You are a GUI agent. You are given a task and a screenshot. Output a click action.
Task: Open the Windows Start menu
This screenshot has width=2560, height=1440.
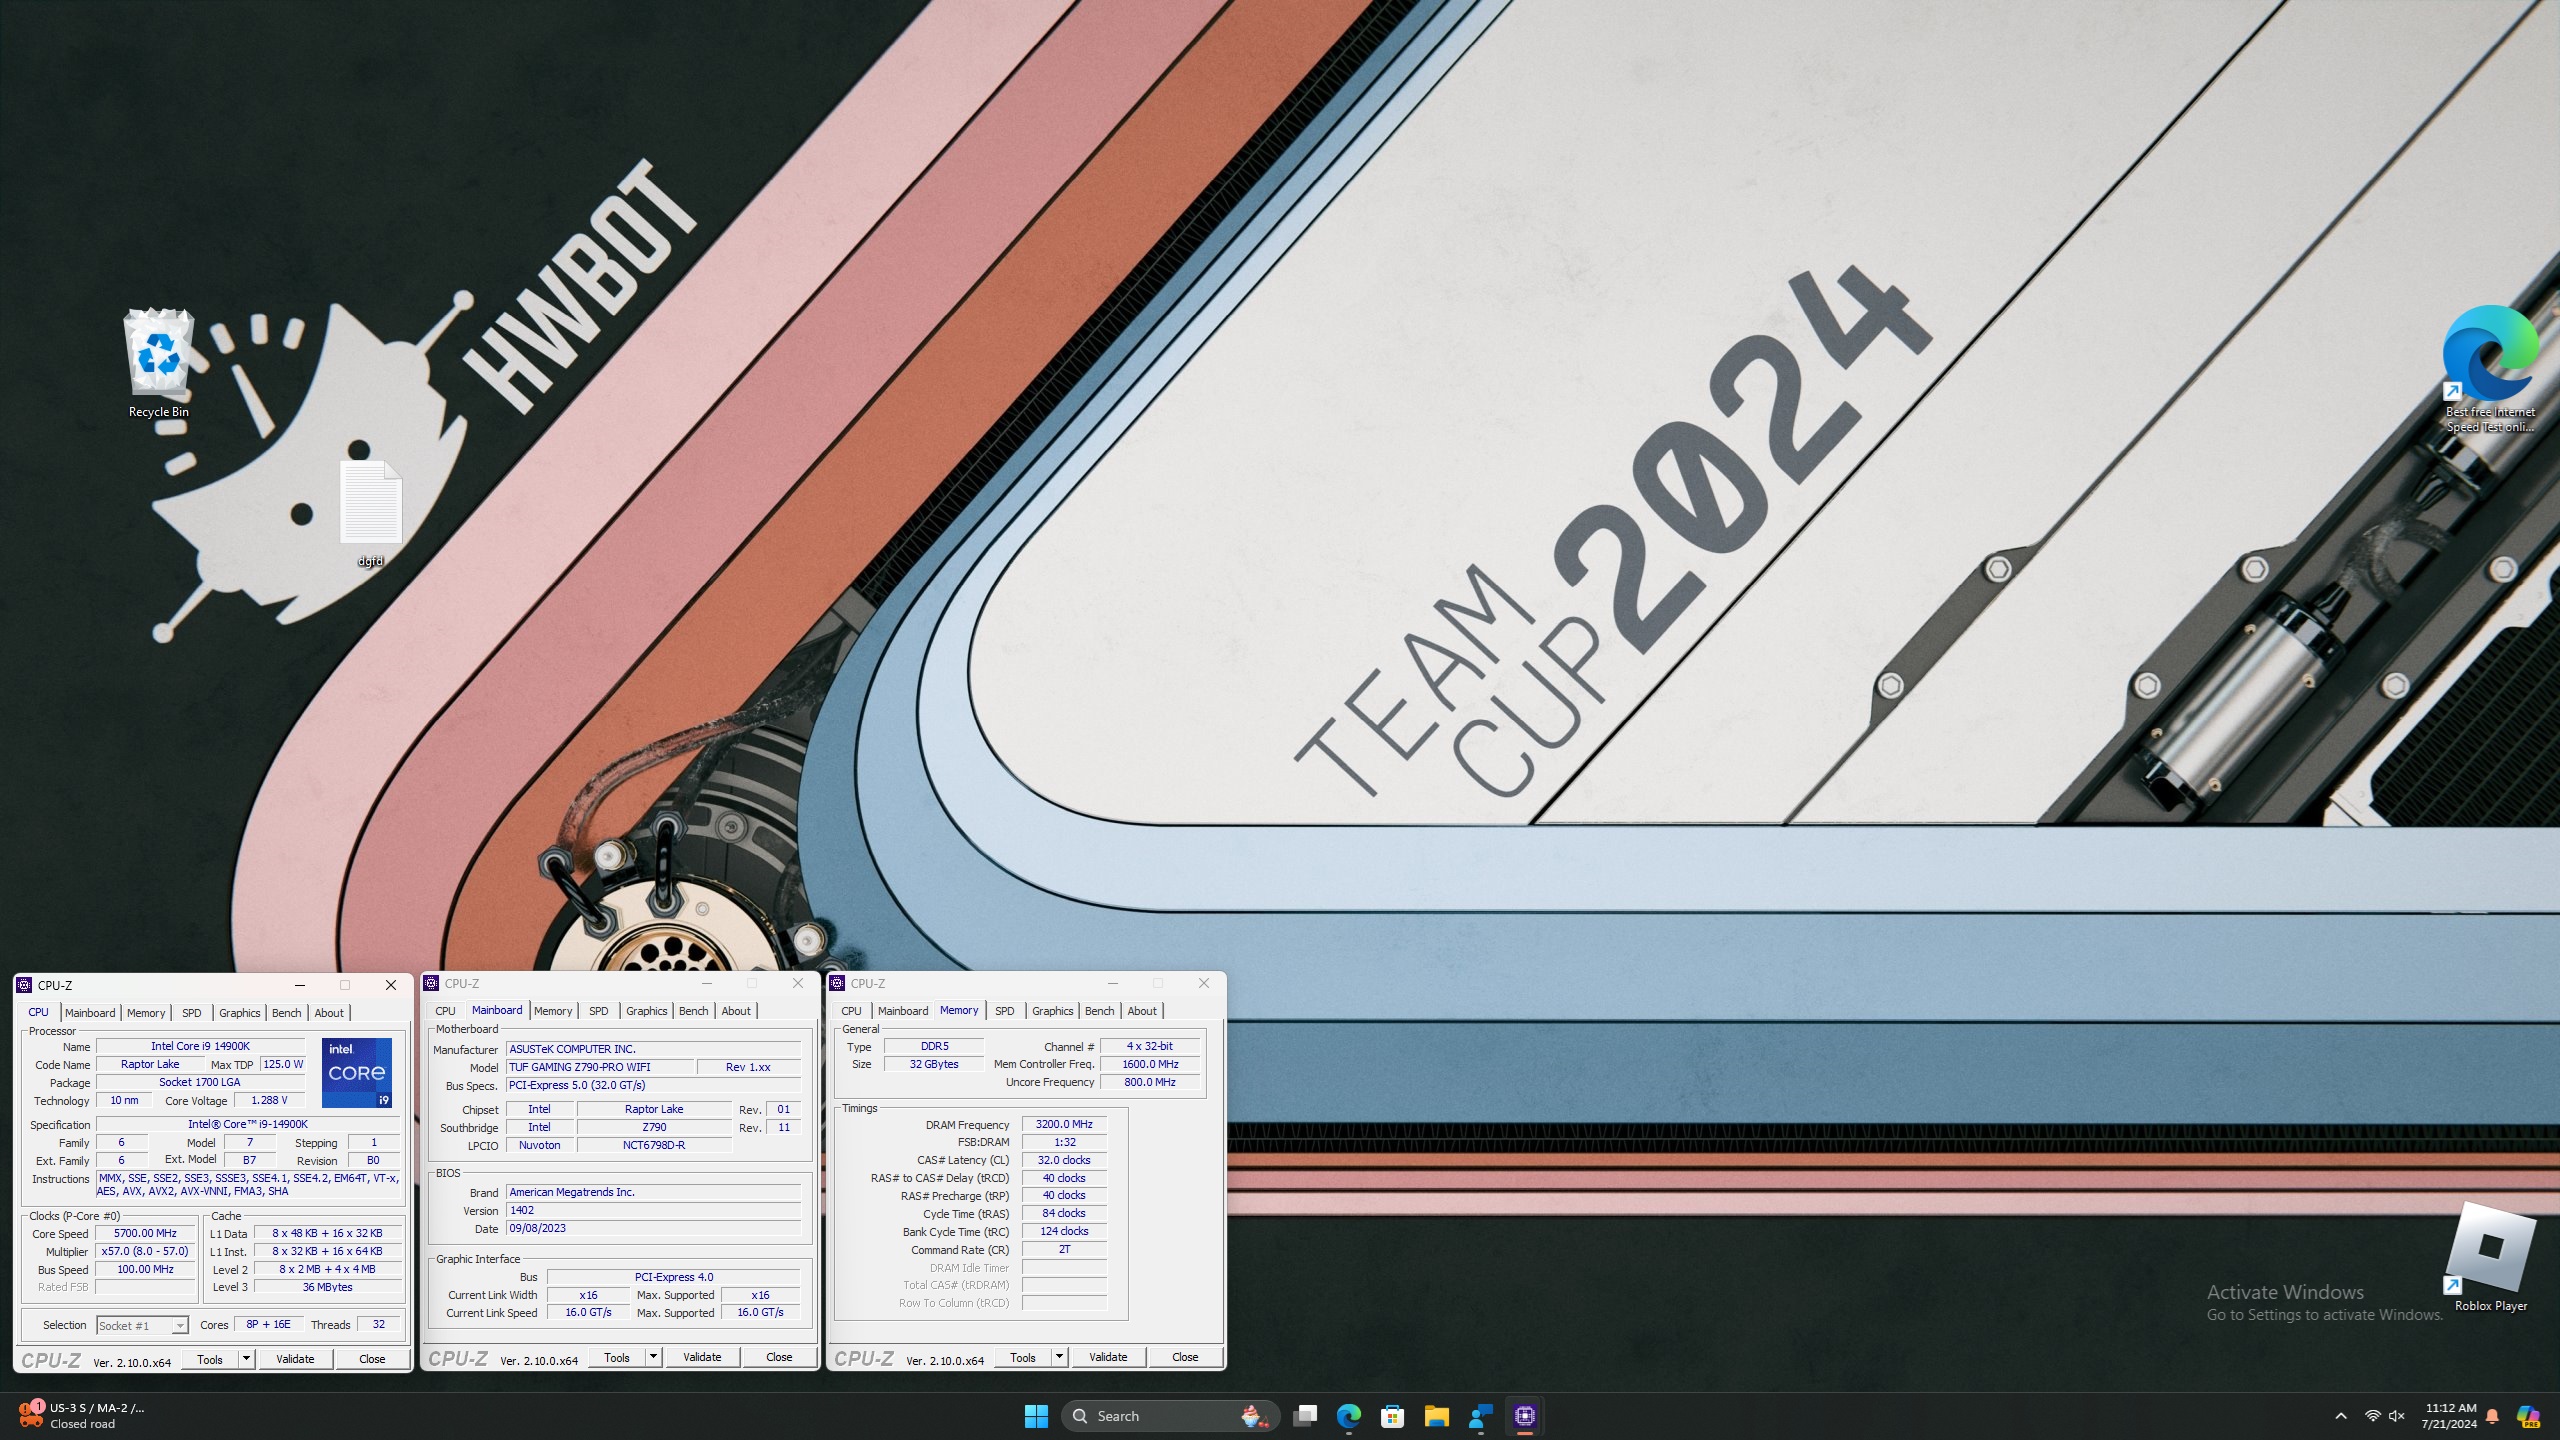[1036, 1416]
